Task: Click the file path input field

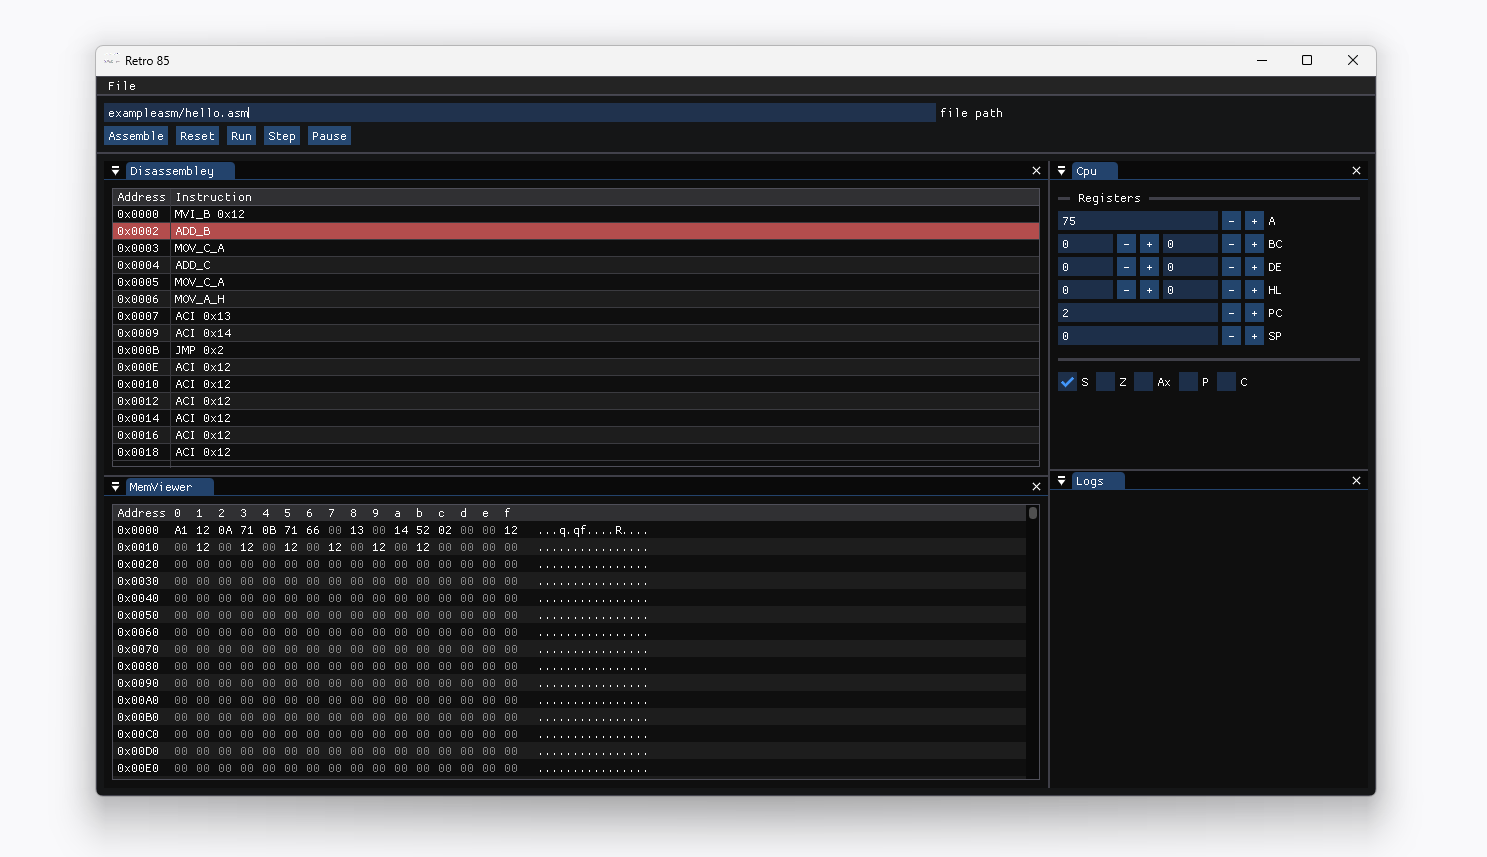Action: [519, 113]
